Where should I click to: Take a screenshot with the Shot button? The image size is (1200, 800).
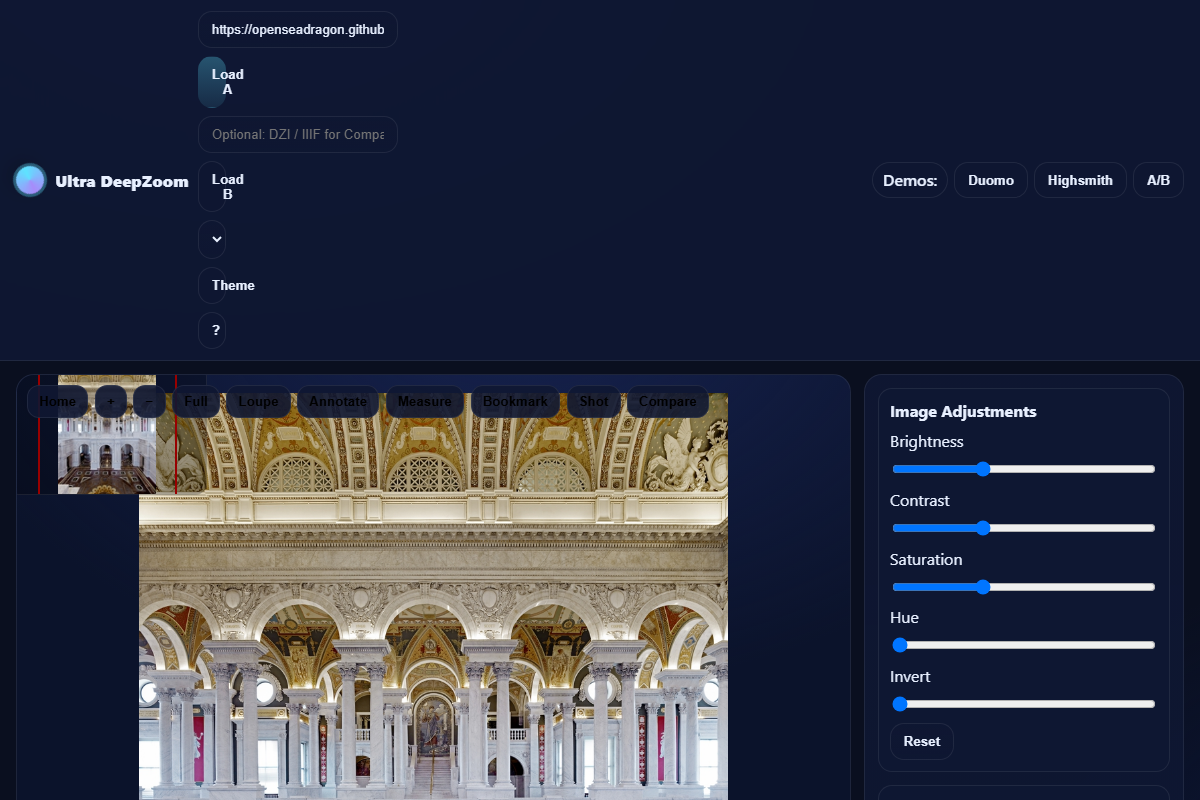tap(594, 402)
